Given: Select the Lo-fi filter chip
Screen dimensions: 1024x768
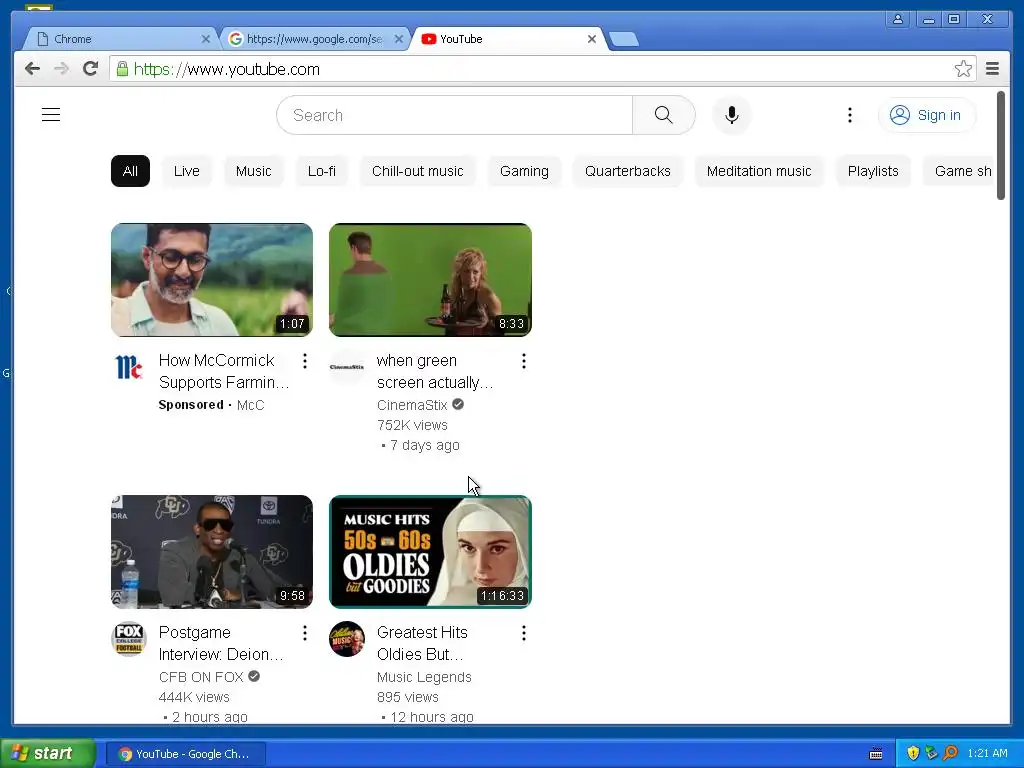Looking at the screenshot, I should (322, 171).
